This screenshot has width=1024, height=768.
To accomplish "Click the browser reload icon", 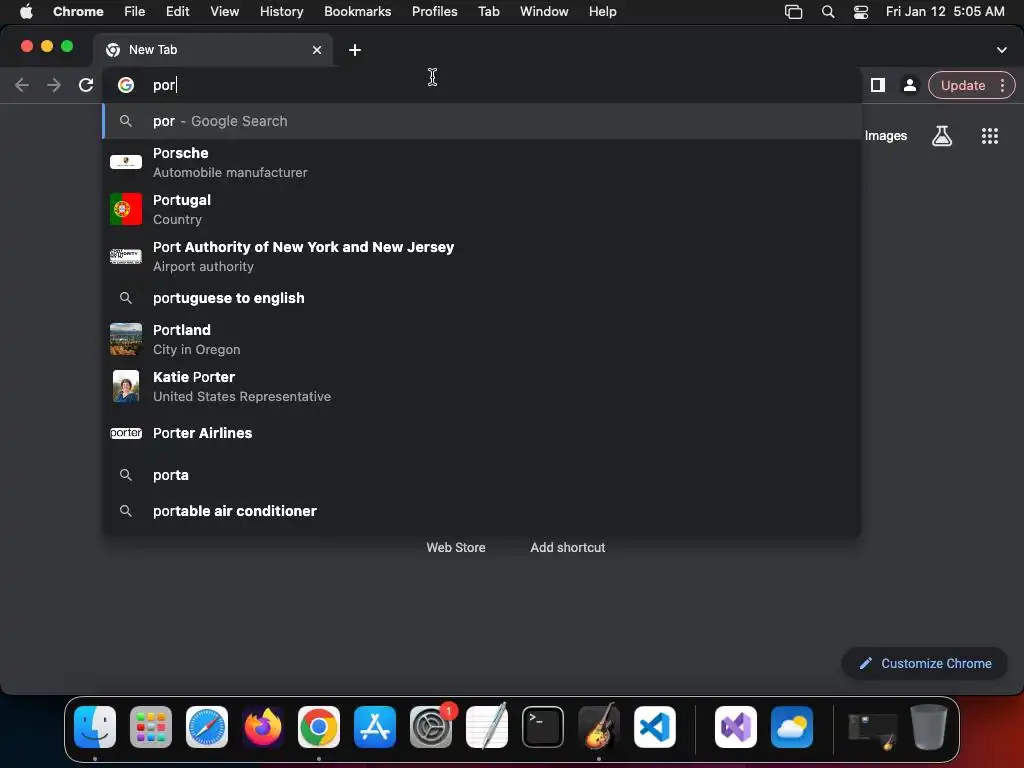I will (x=86, y=85).
